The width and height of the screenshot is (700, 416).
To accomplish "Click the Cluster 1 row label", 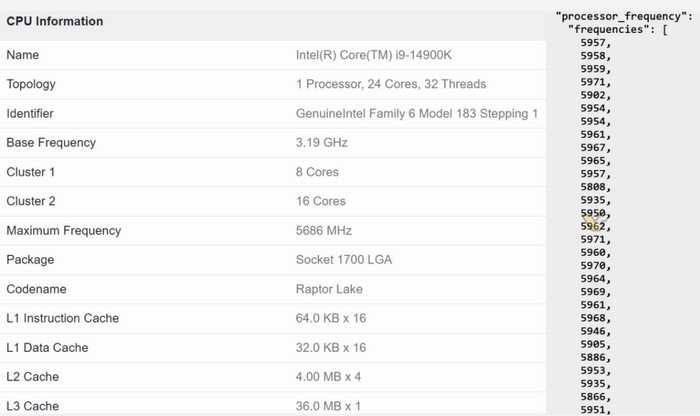I will 31,172.
